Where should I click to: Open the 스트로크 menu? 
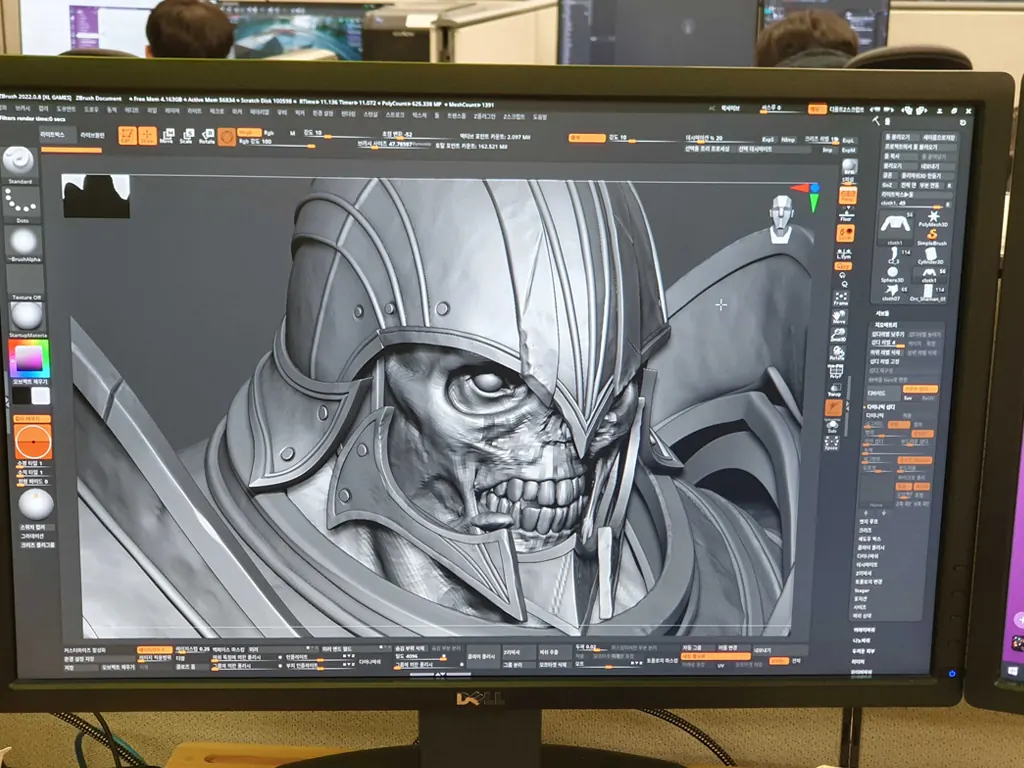pyautogui.click(x=394, y=114)
